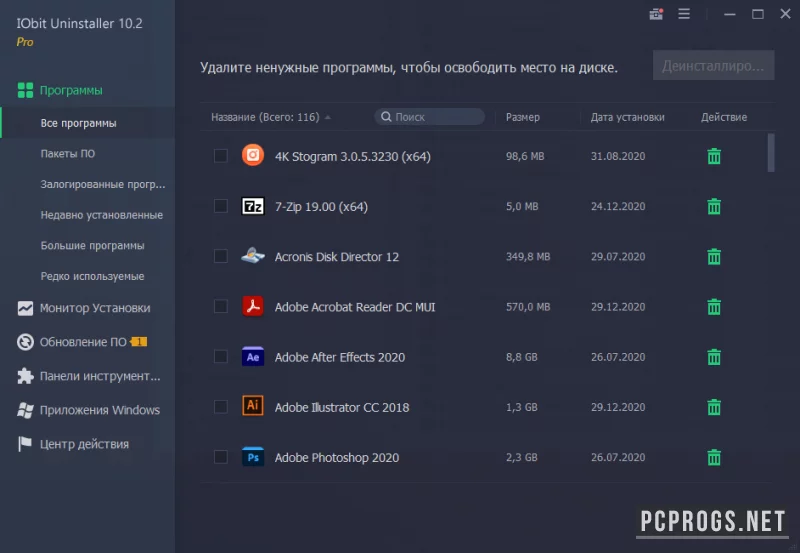This screenshot has width=800, height=553.
Task: Click trash icon for Adobe Illustrator CC 2018
Action: [x=714, y=407]
